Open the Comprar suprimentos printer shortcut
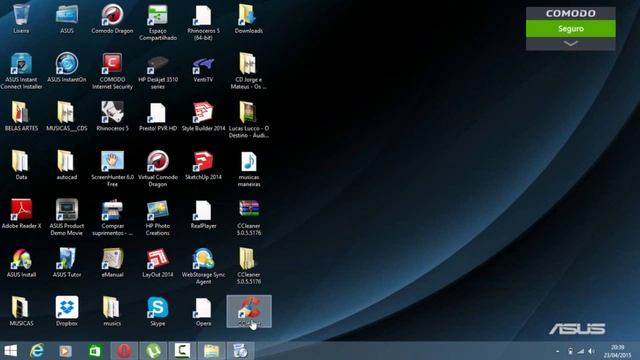The height and width of the screenshot is (360, 640). [112, 217]
